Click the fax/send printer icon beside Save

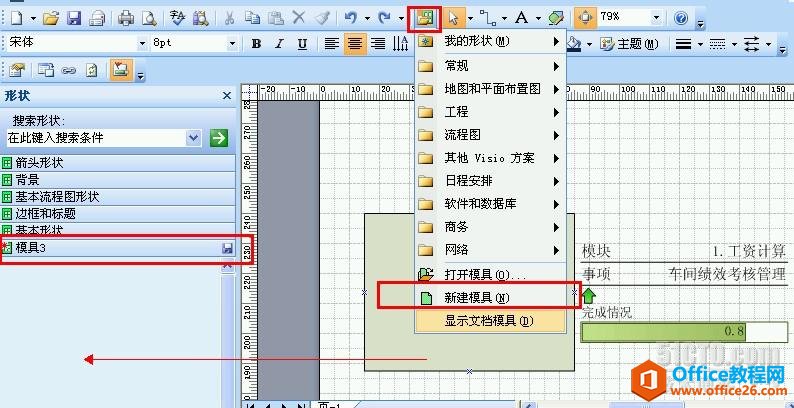click(x=97, y=19)
